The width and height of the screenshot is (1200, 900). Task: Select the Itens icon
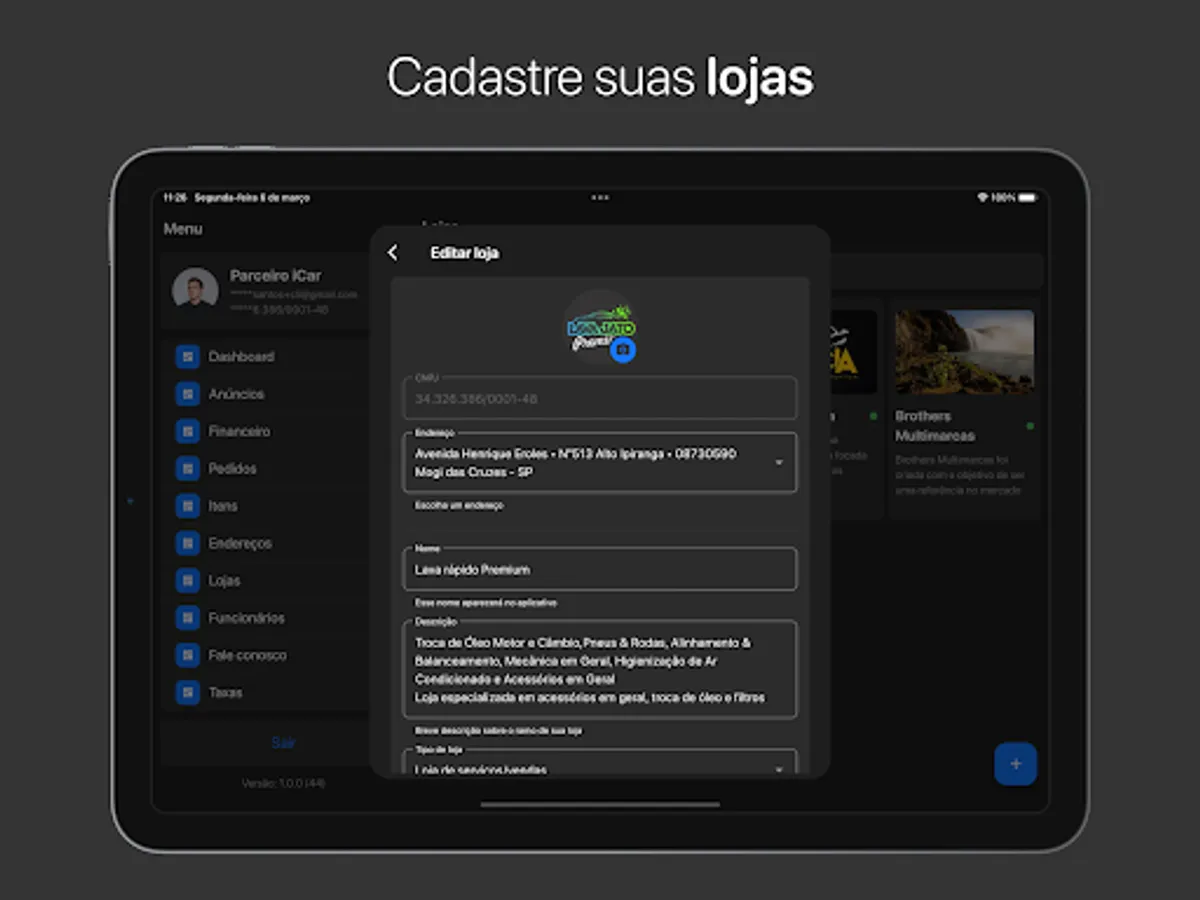[x=188, y=506]
